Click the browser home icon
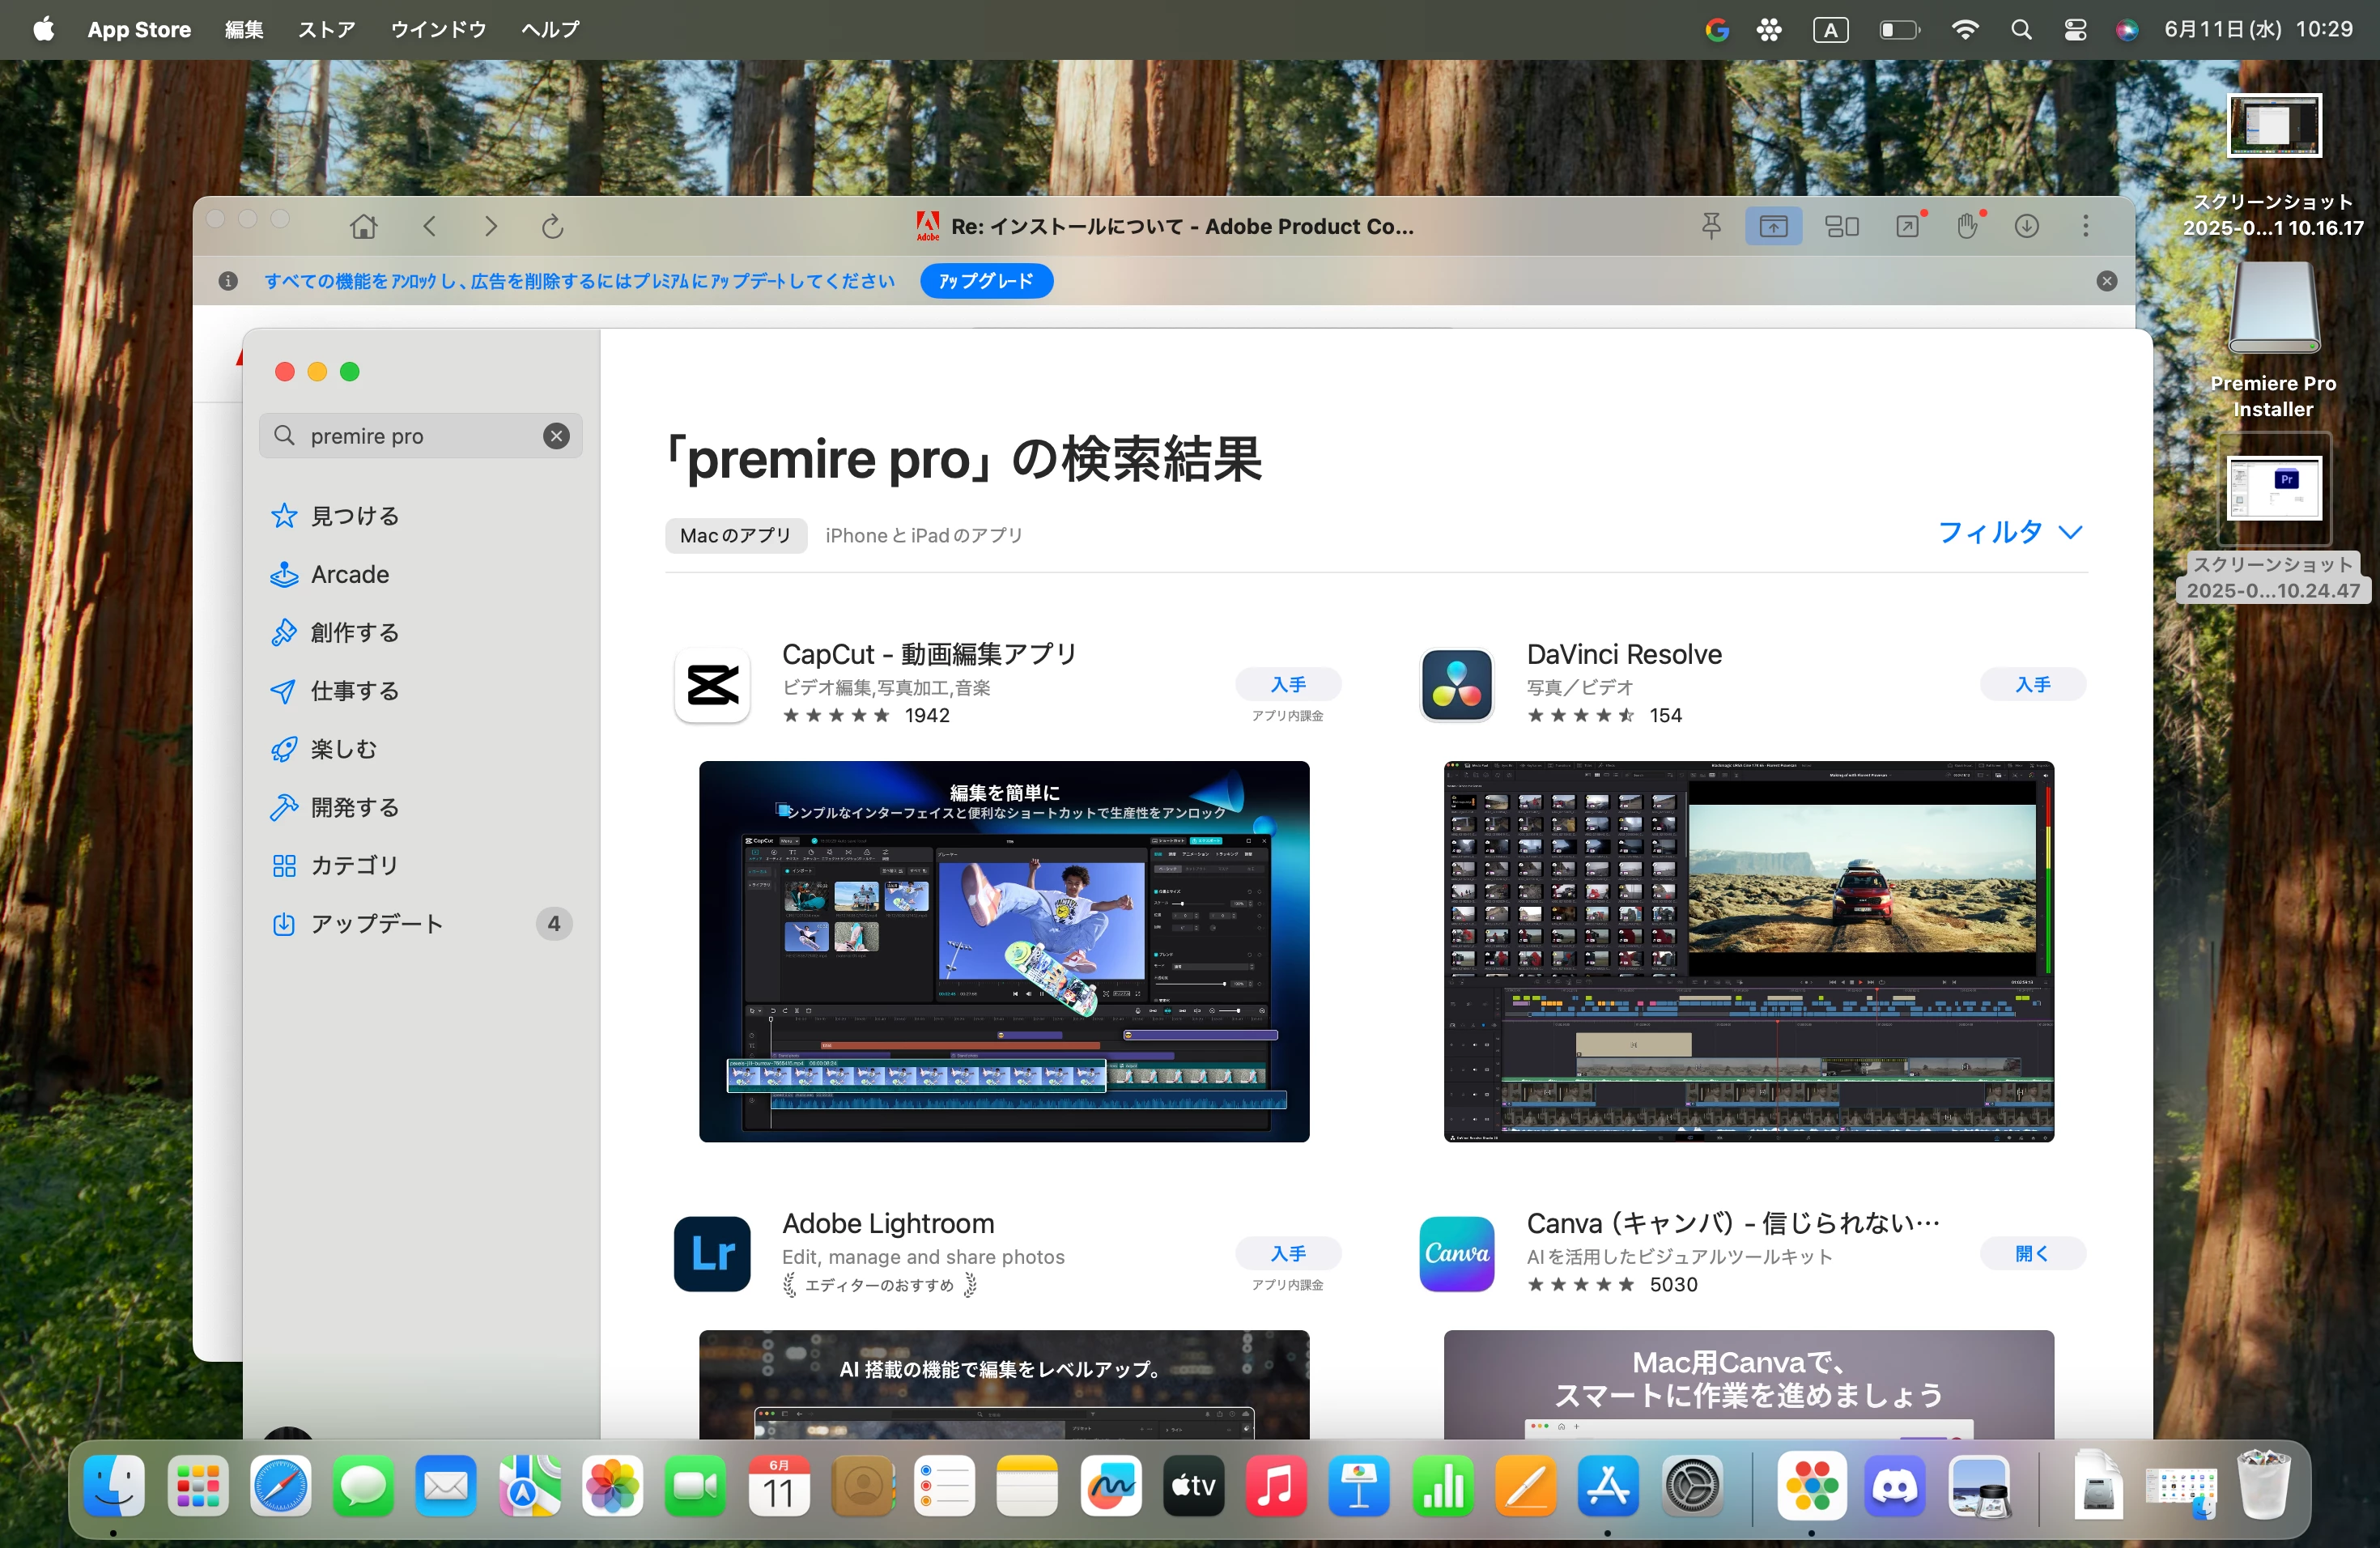Screen dimensions: 2380x1548 (364, 227)
